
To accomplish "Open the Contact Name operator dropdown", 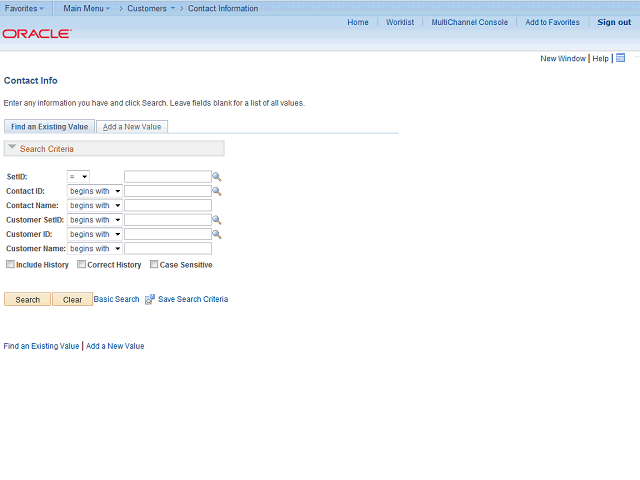I will click(x=95, y=205).
